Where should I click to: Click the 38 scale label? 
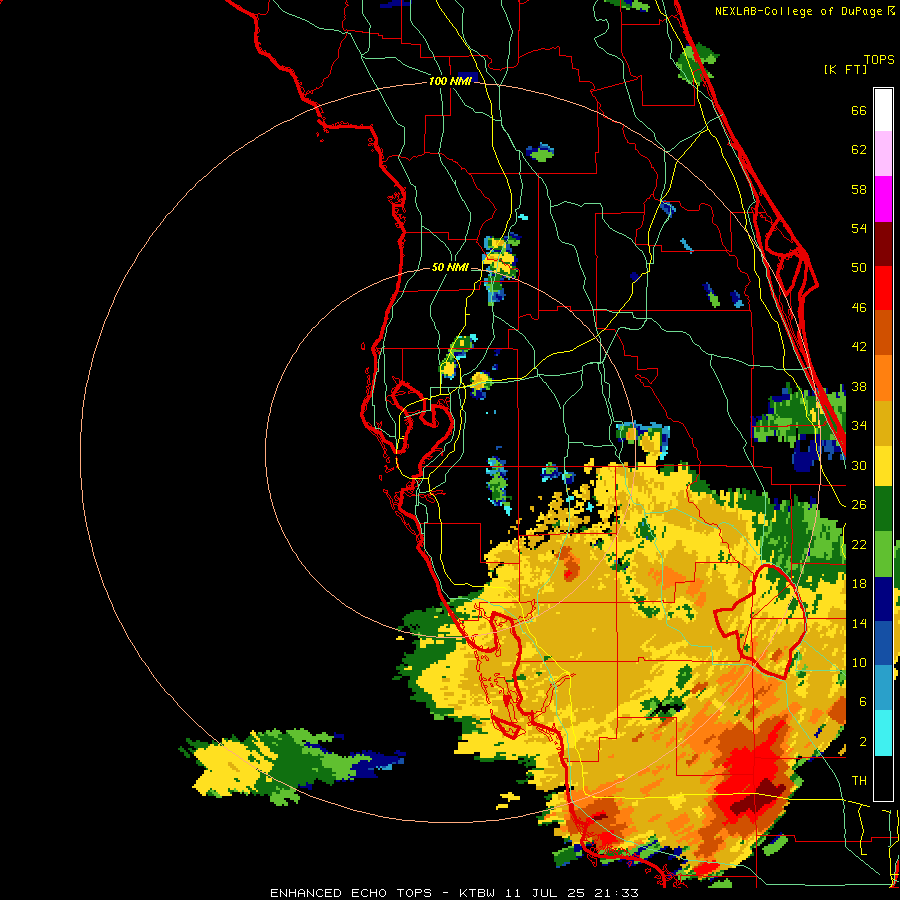(x=859, y=386)
